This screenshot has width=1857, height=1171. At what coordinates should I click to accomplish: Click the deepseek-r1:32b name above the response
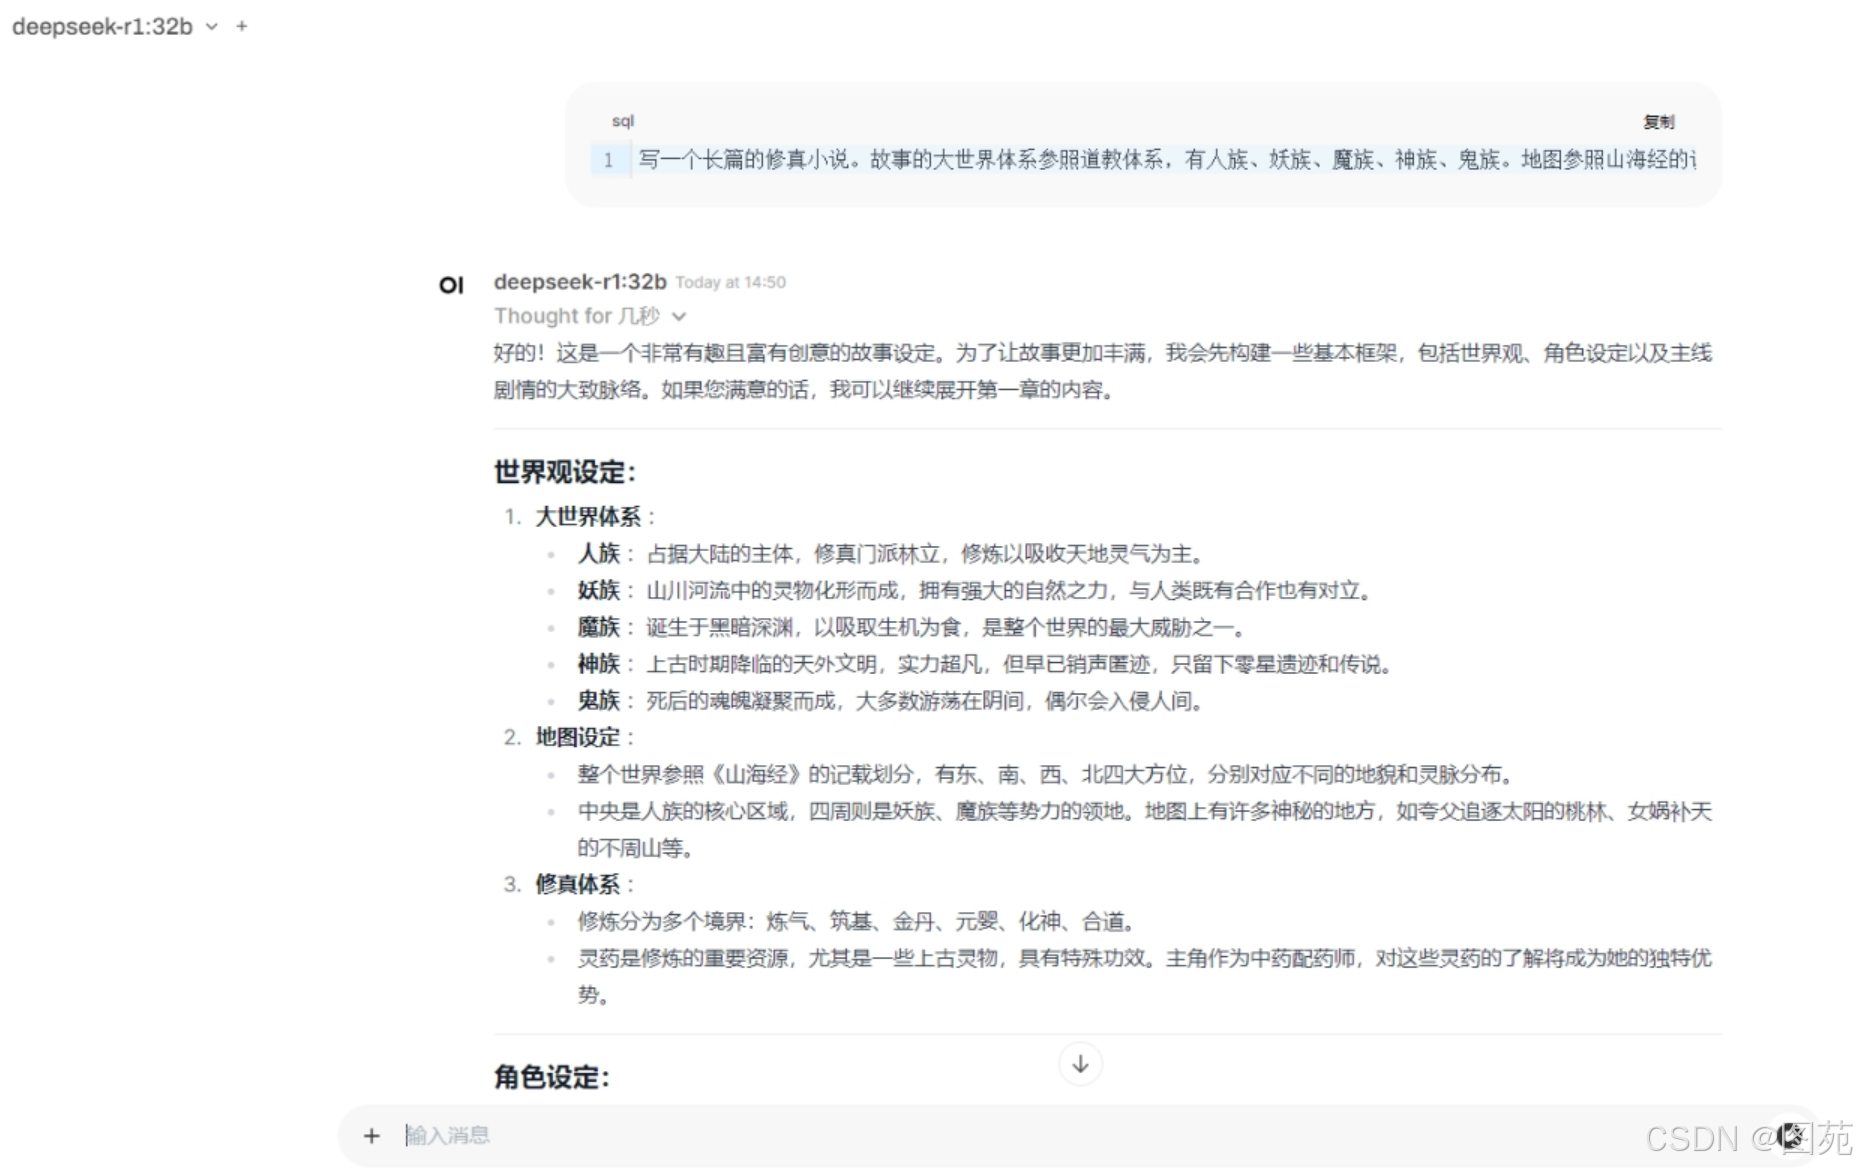[580, 281]
